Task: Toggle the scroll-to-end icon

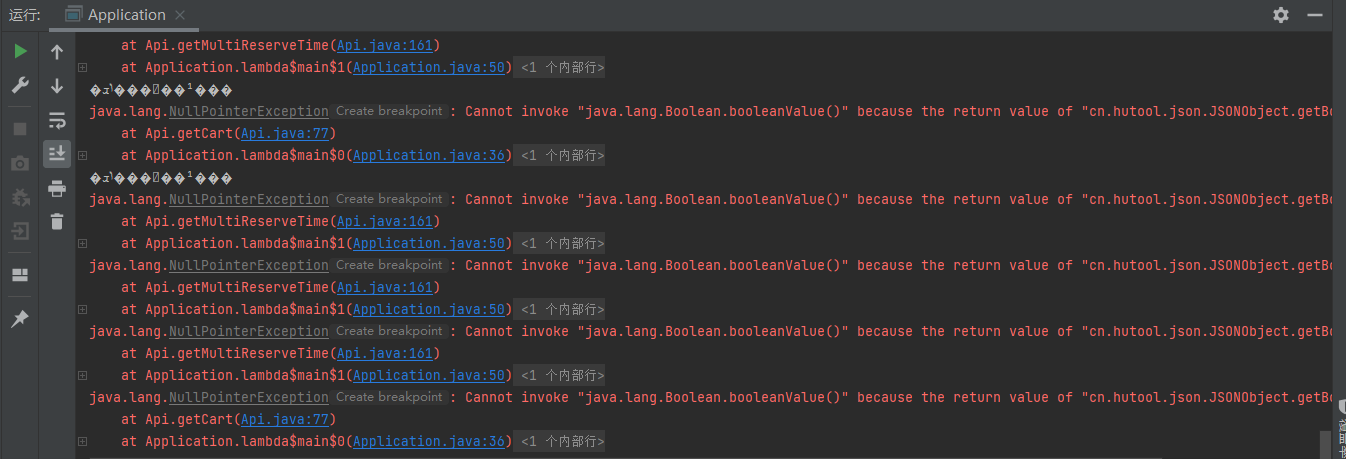Action: pos(57,154)
